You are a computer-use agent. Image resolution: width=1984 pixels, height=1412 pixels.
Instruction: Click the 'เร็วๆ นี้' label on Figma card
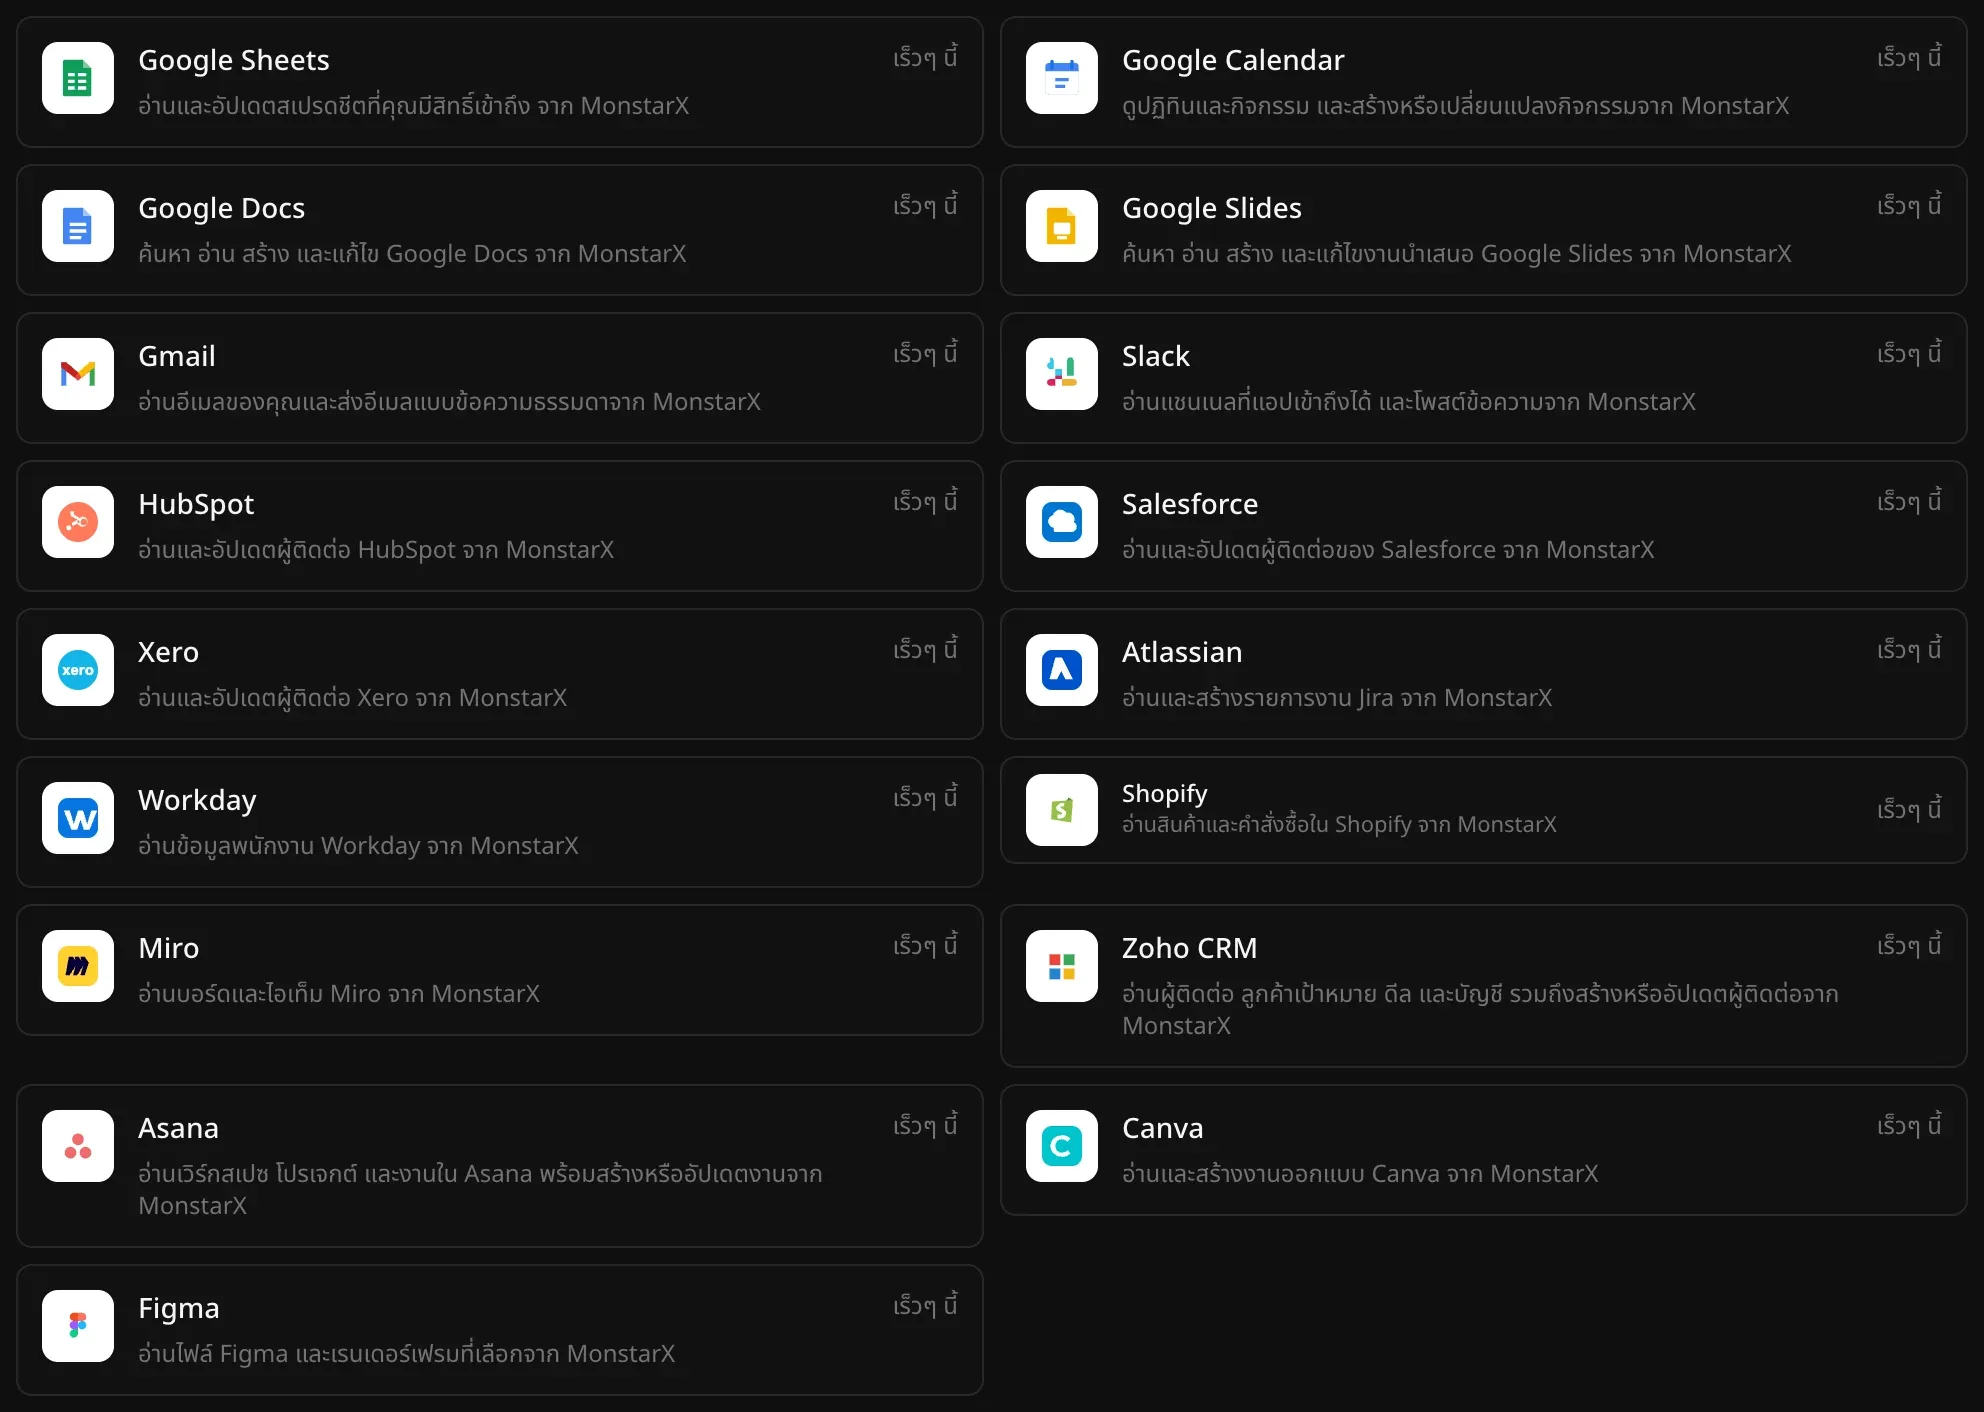(x=926, y=1305)
